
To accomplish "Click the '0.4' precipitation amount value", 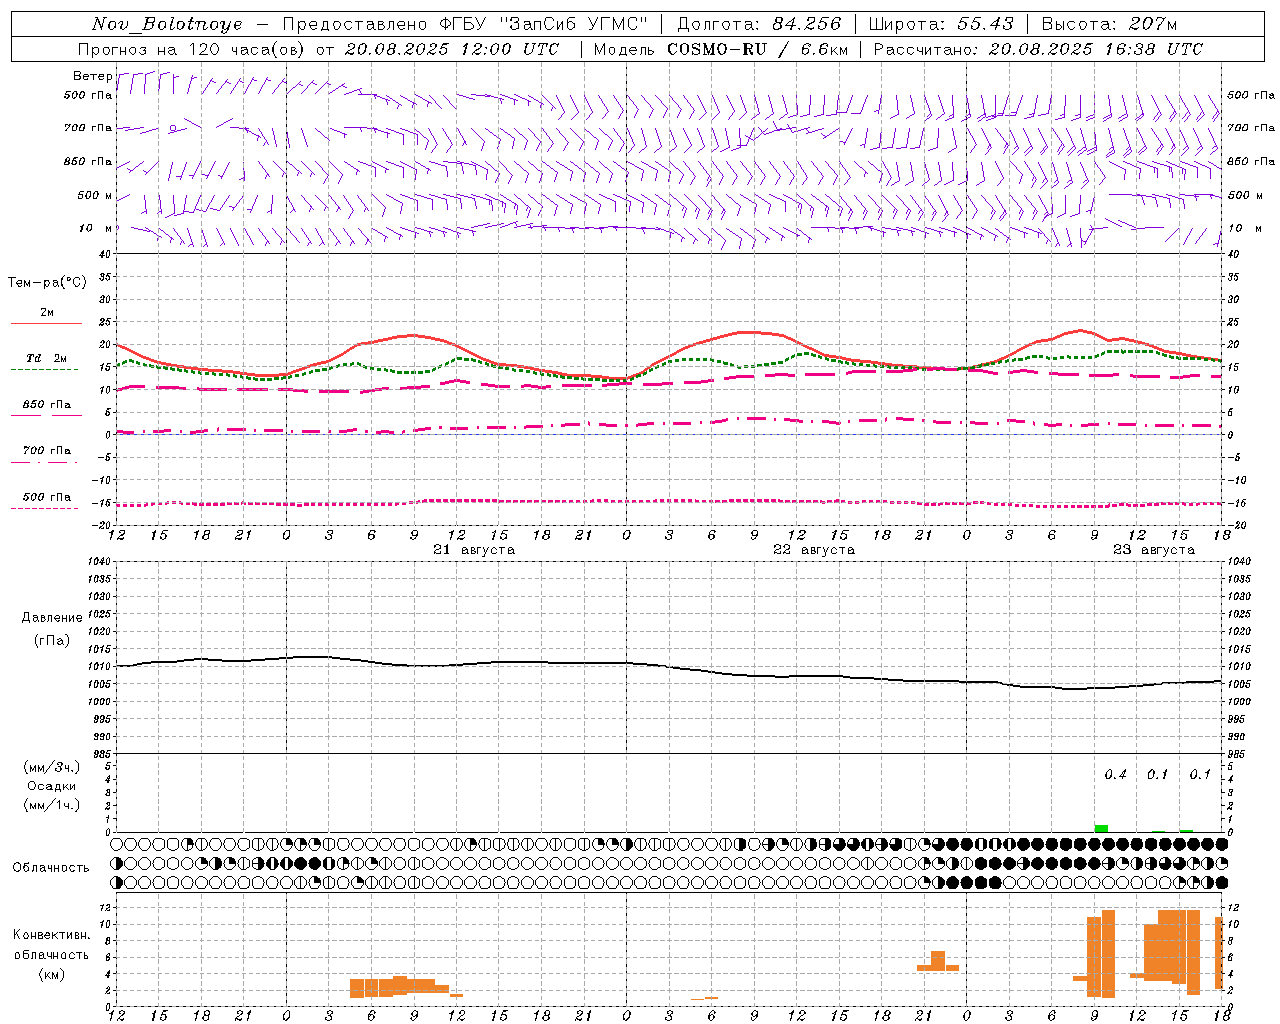I will click(1115, 774).
